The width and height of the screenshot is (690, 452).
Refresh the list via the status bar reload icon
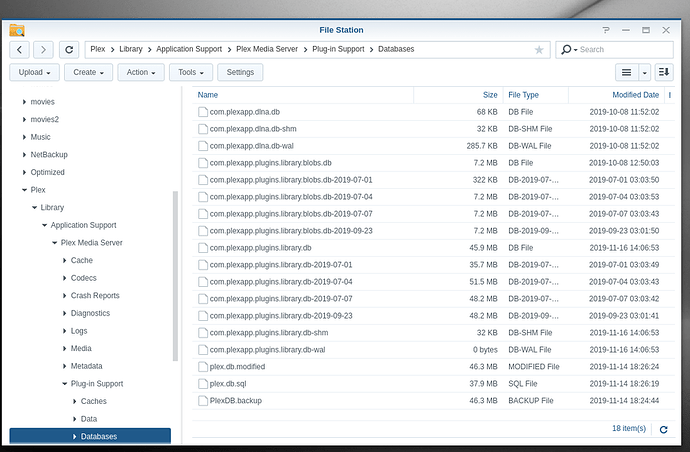[664, 429]
